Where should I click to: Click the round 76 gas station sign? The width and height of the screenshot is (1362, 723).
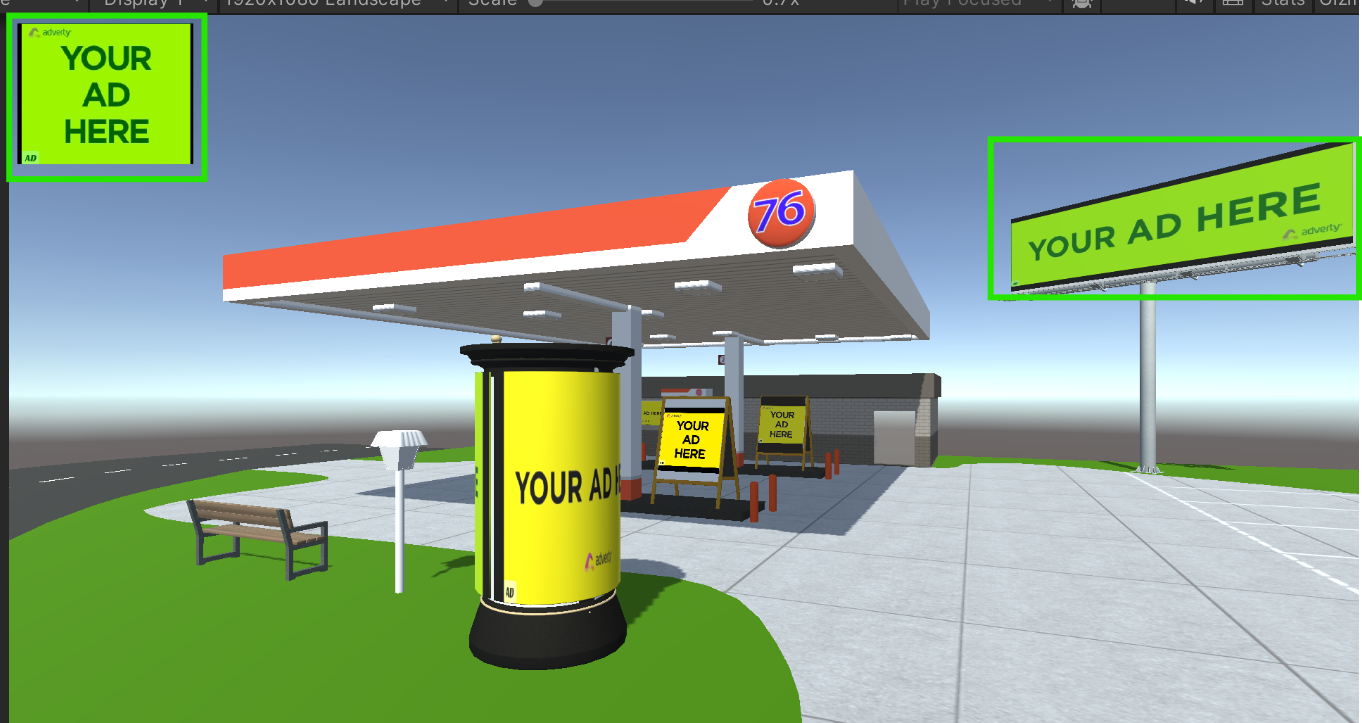780,211
